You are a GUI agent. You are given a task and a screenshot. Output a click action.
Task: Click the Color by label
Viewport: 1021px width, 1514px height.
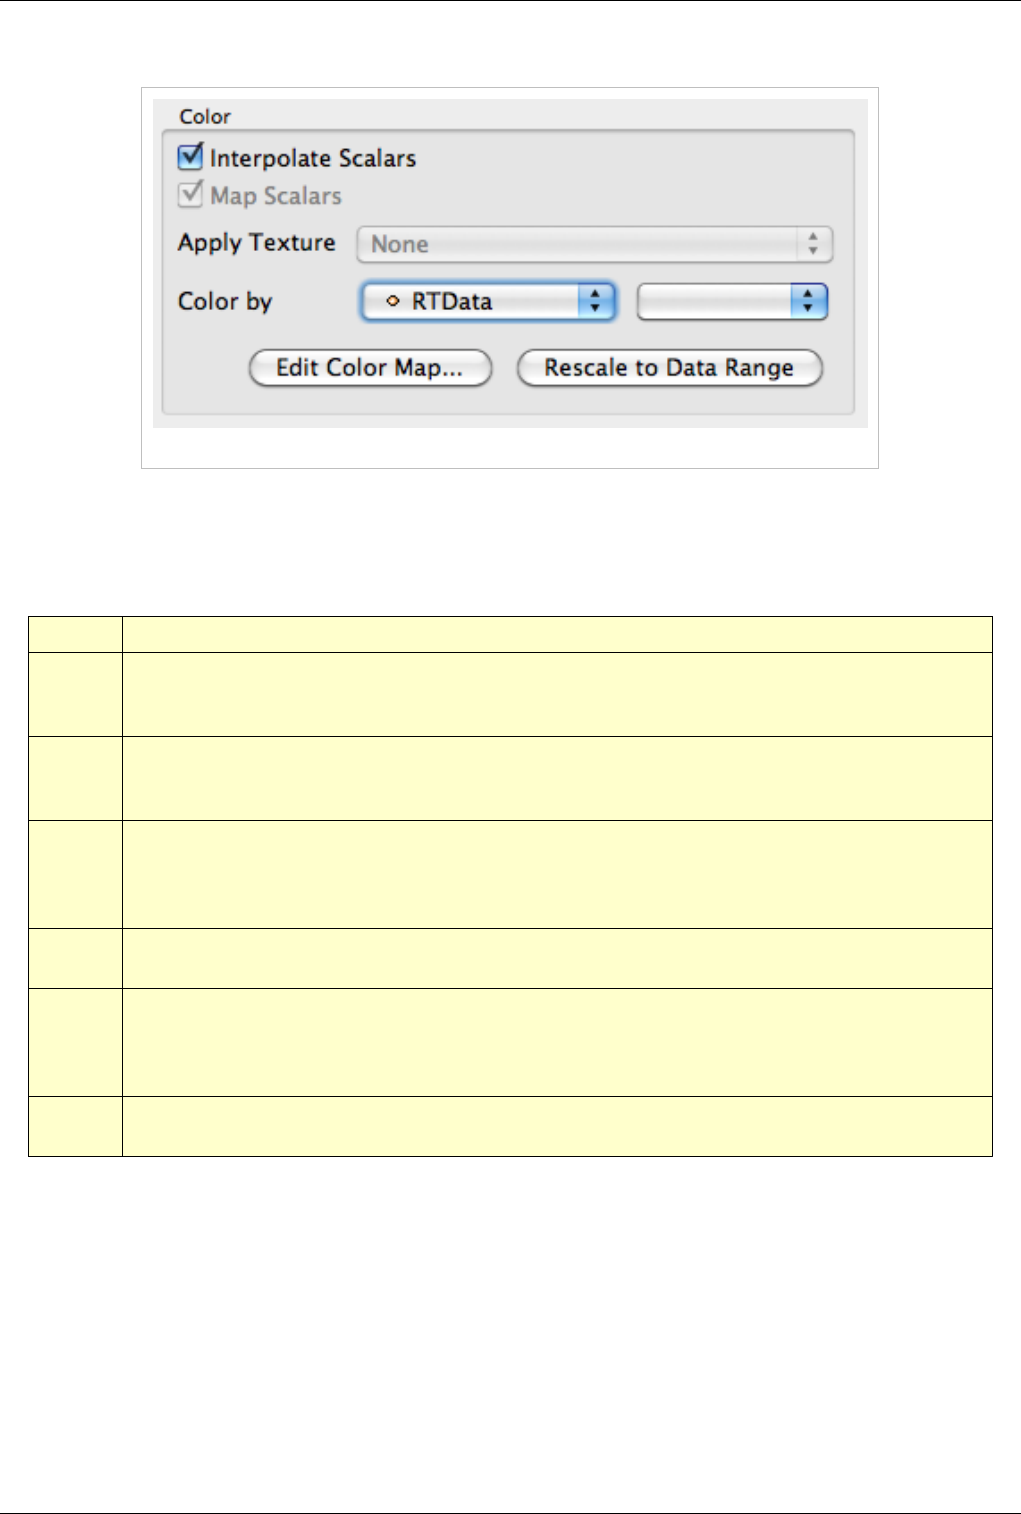click(225, 302)
